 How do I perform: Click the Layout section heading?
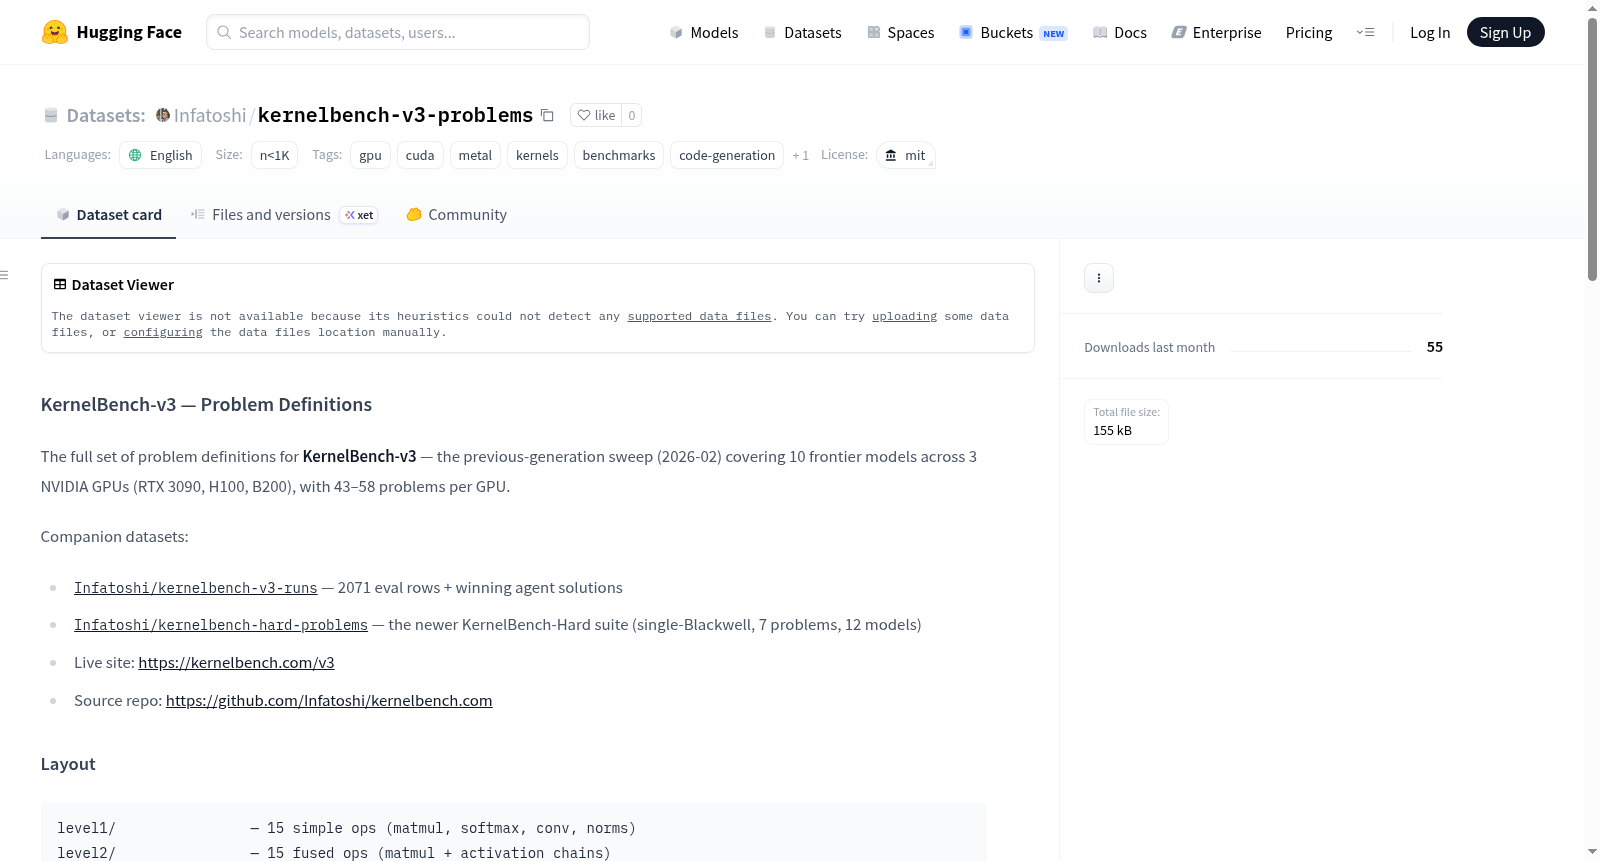pos(68,764)
